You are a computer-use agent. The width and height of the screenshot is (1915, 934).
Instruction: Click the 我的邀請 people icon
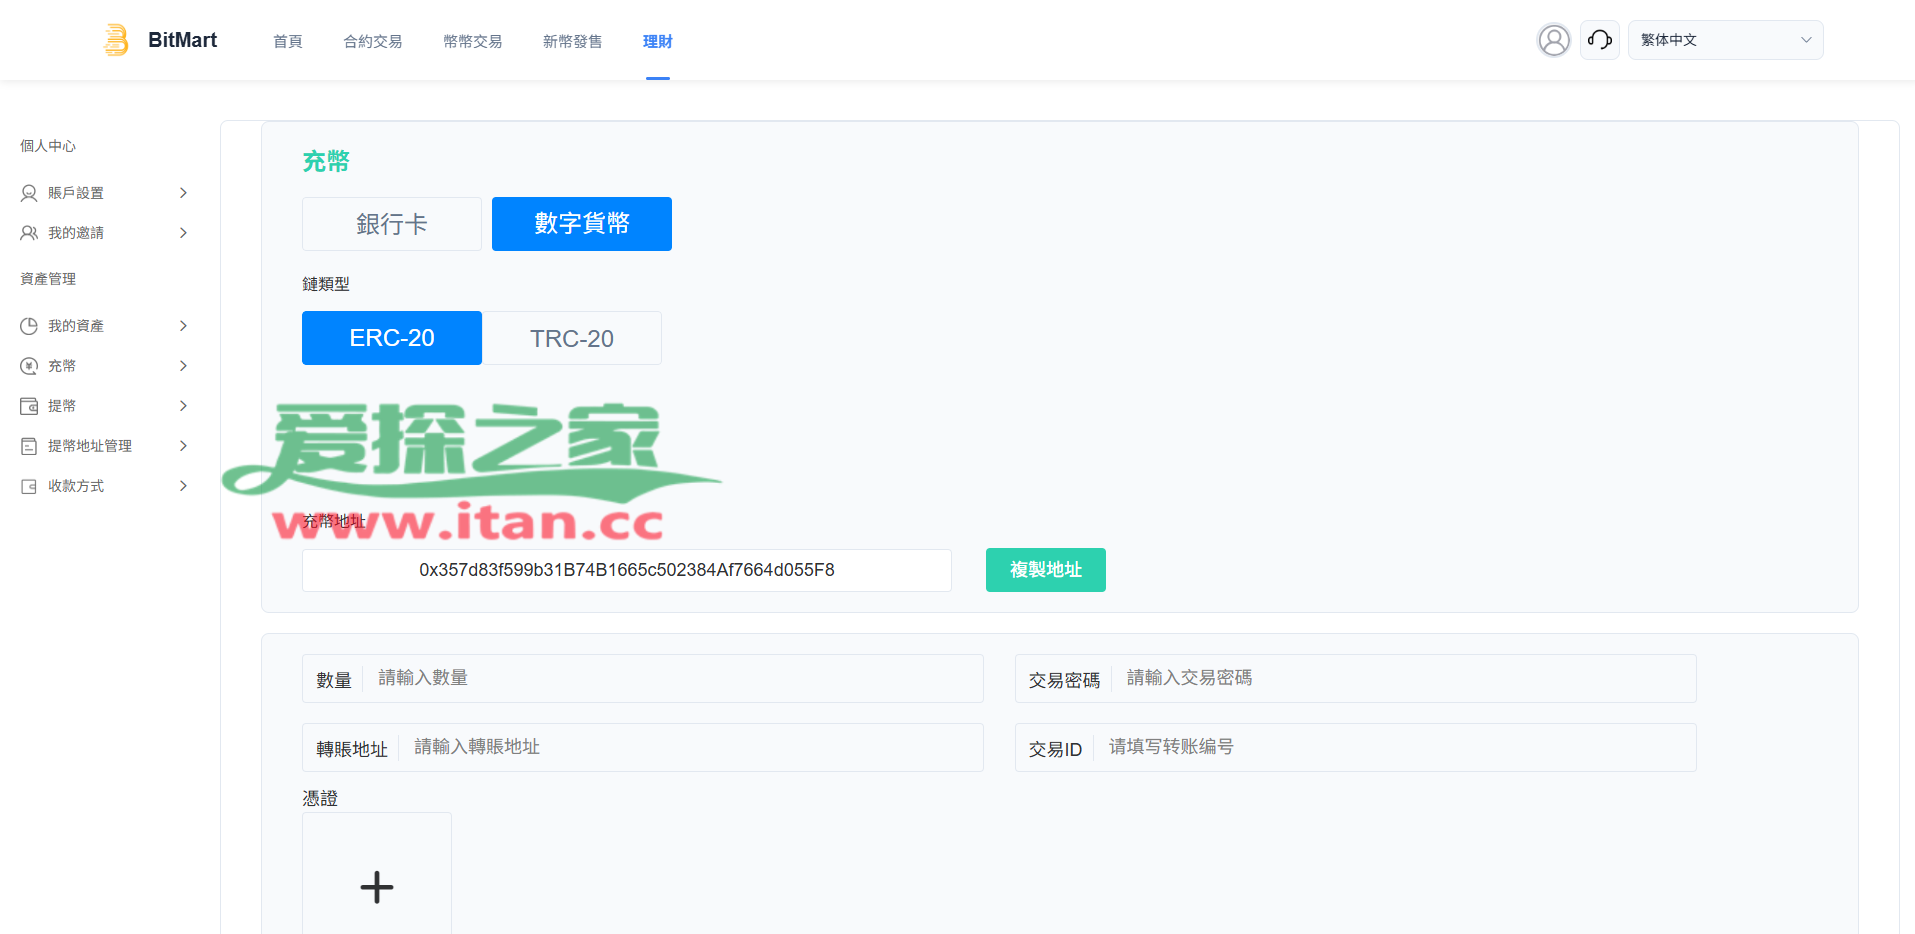[x=29, y=233]
